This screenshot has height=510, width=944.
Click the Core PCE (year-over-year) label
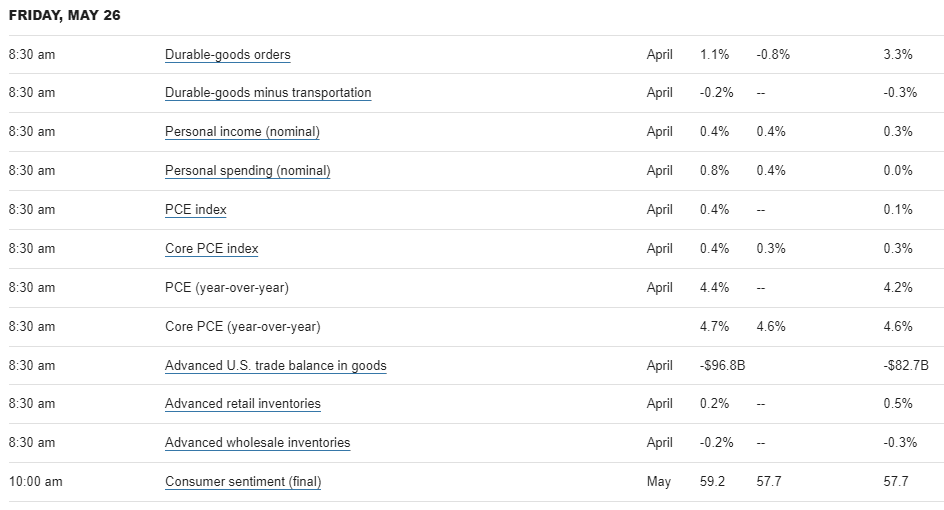click(242, 326)
